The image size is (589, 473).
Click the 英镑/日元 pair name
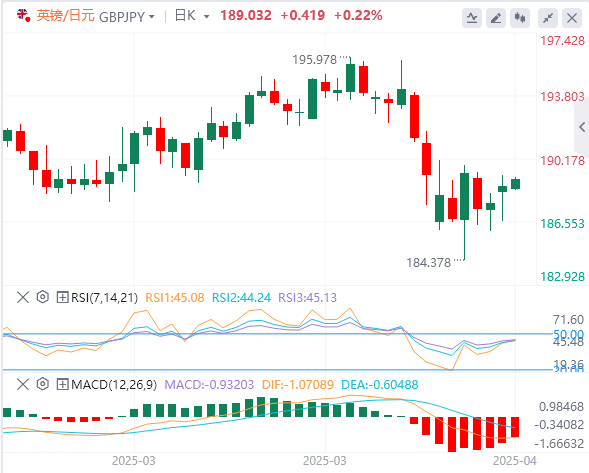pos(65,16)
